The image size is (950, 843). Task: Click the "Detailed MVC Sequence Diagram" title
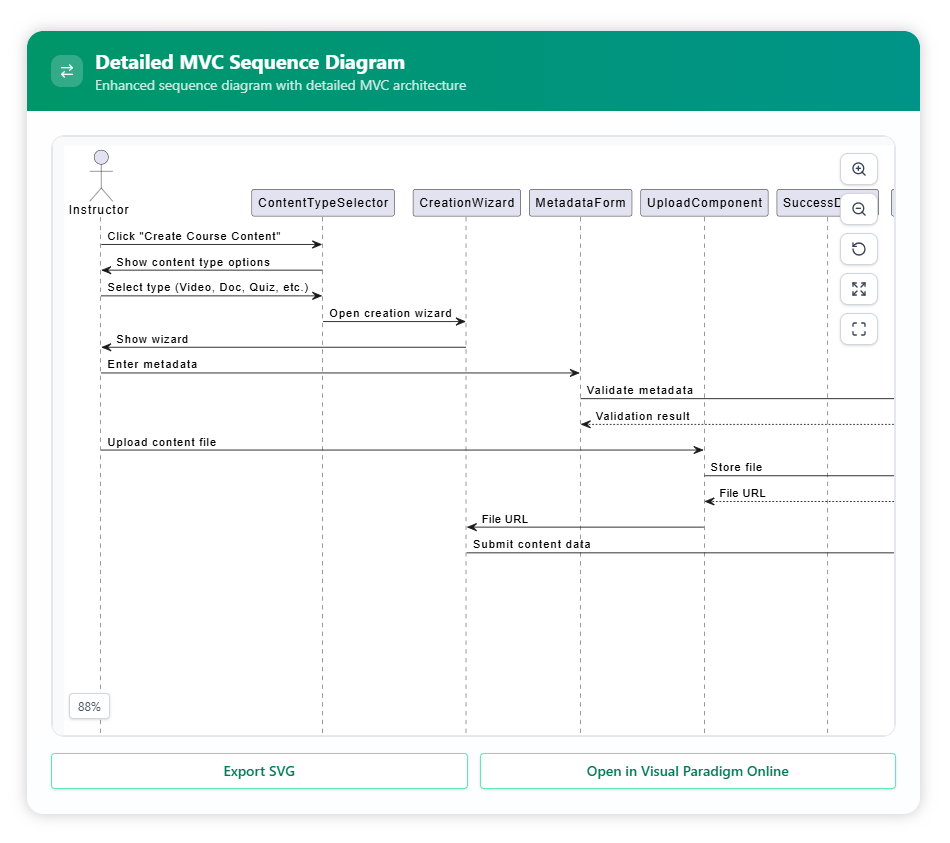click(250, 63)
